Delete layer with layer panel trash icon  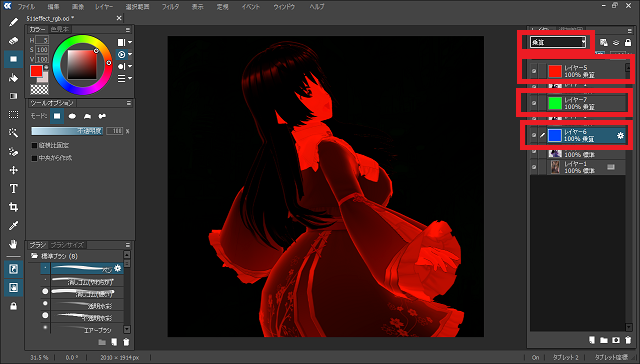[628, 340]
